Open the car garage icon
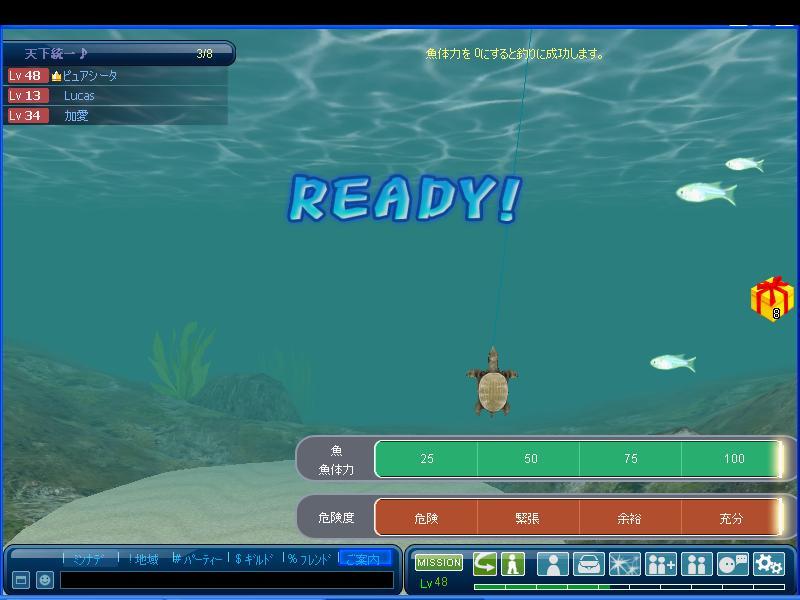 (x=588, y=564)
